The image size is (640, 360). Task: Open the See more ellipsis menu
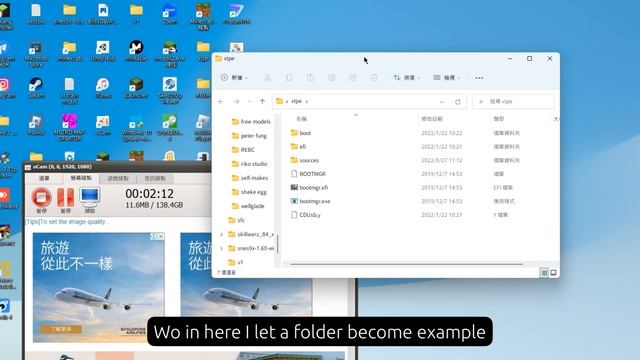(x=479, y=78)
